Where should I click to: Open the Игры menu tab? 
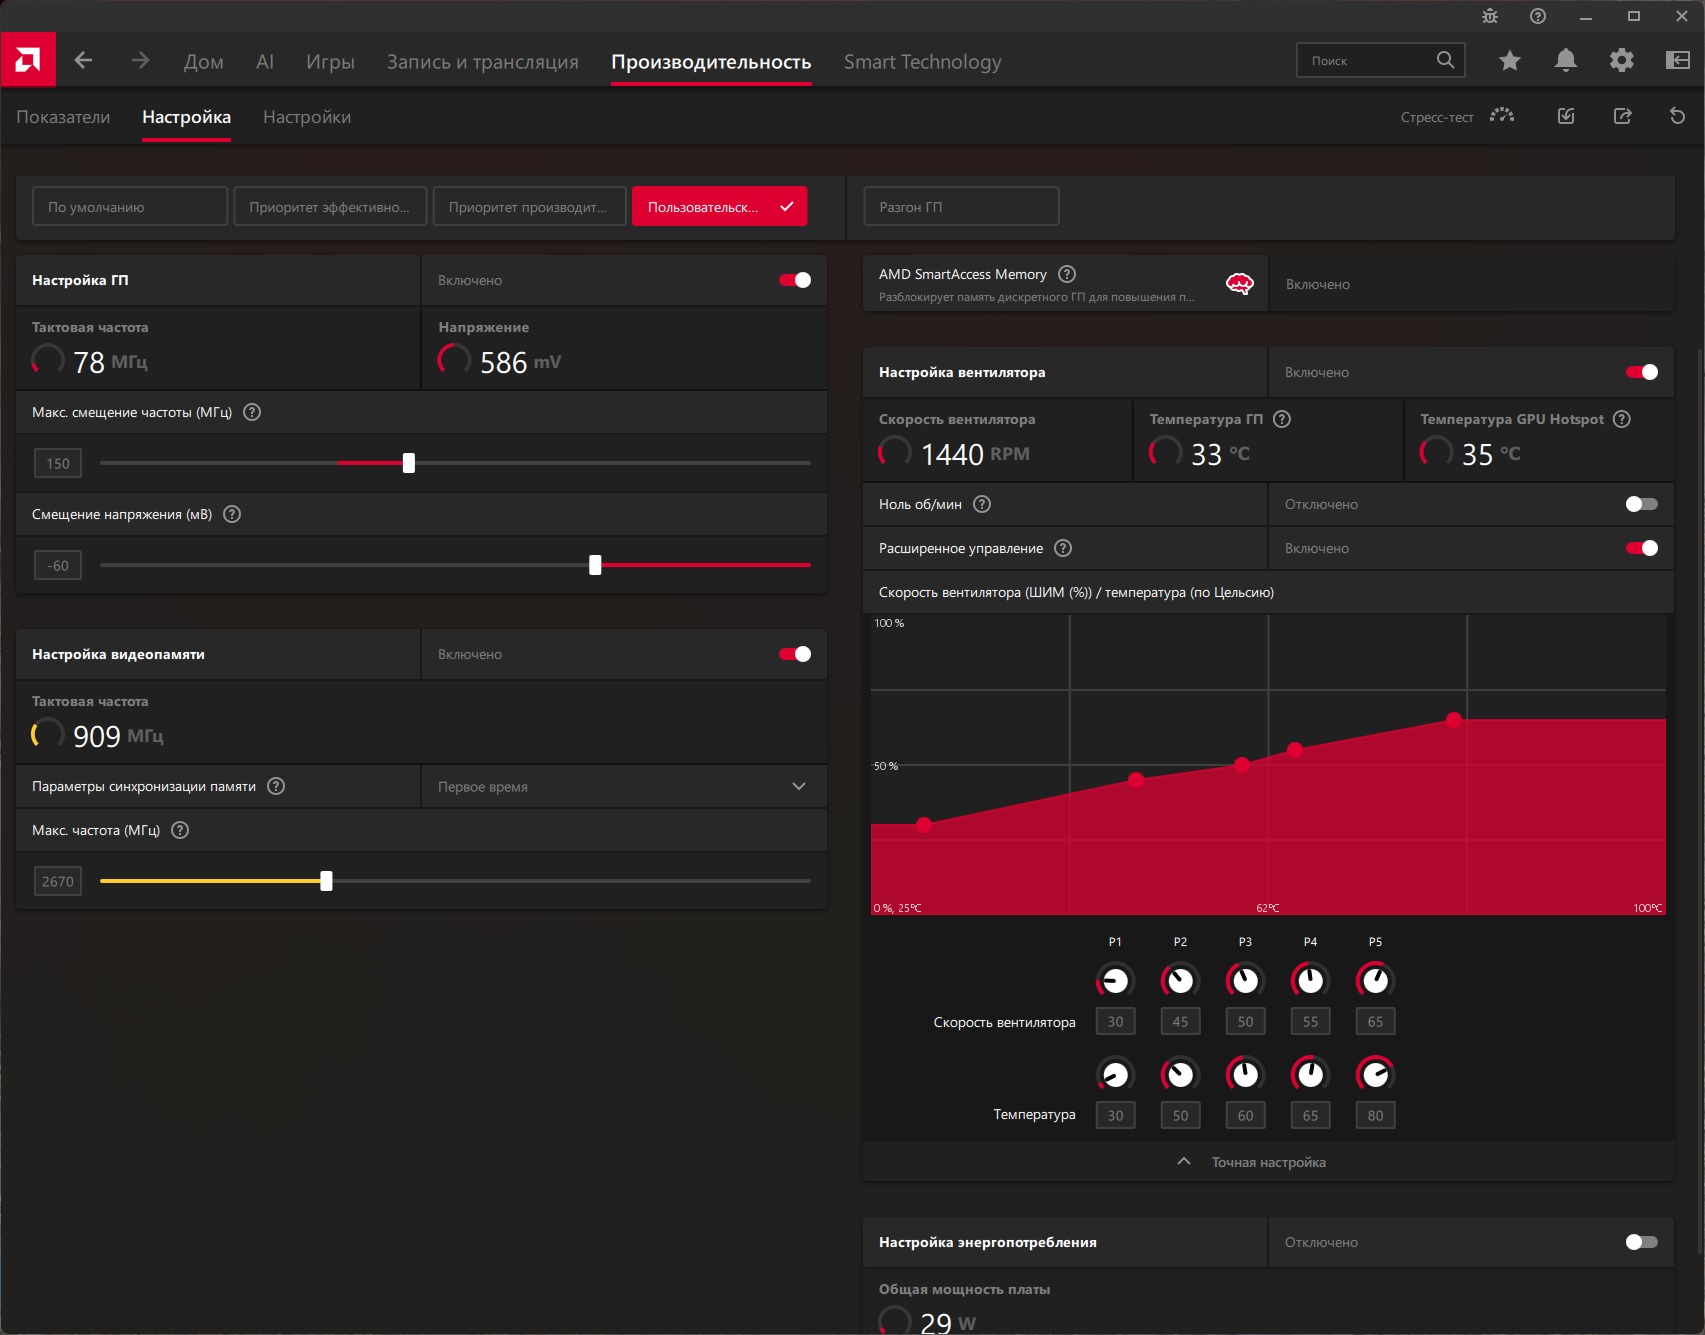point(330,62)
